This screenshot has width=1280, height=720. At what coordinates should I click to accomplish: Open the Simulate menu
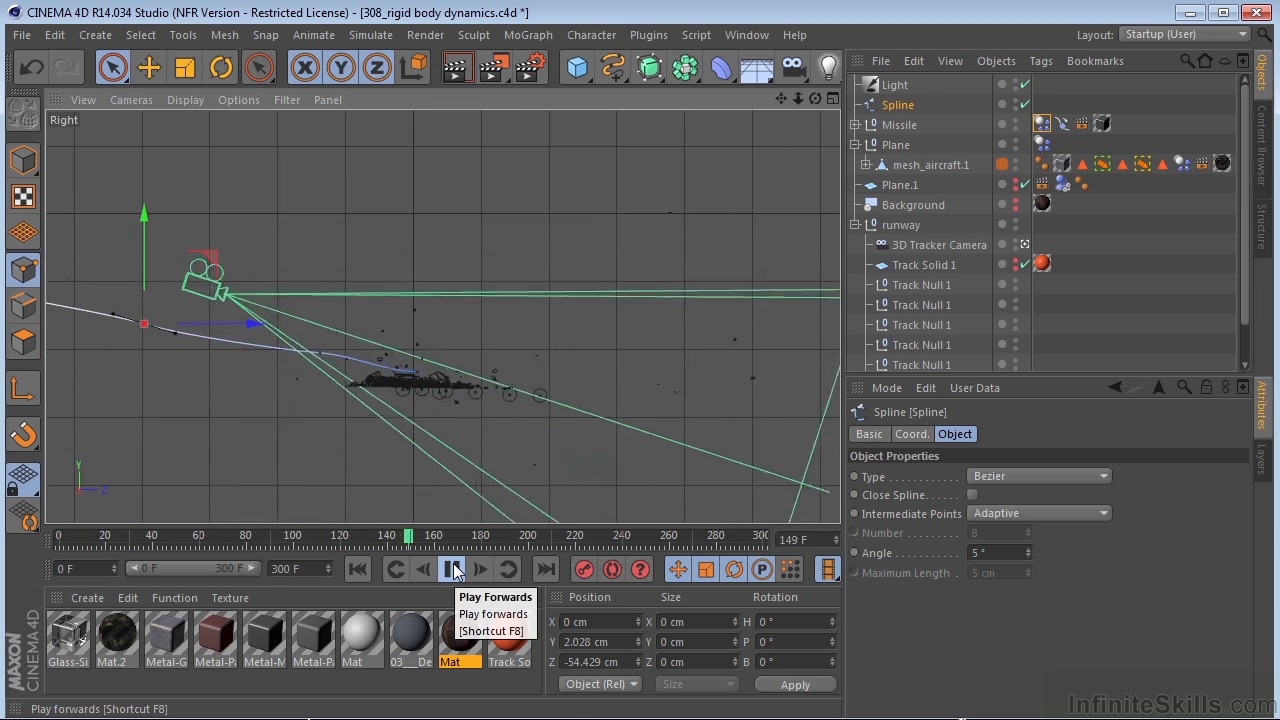point(370,35)
